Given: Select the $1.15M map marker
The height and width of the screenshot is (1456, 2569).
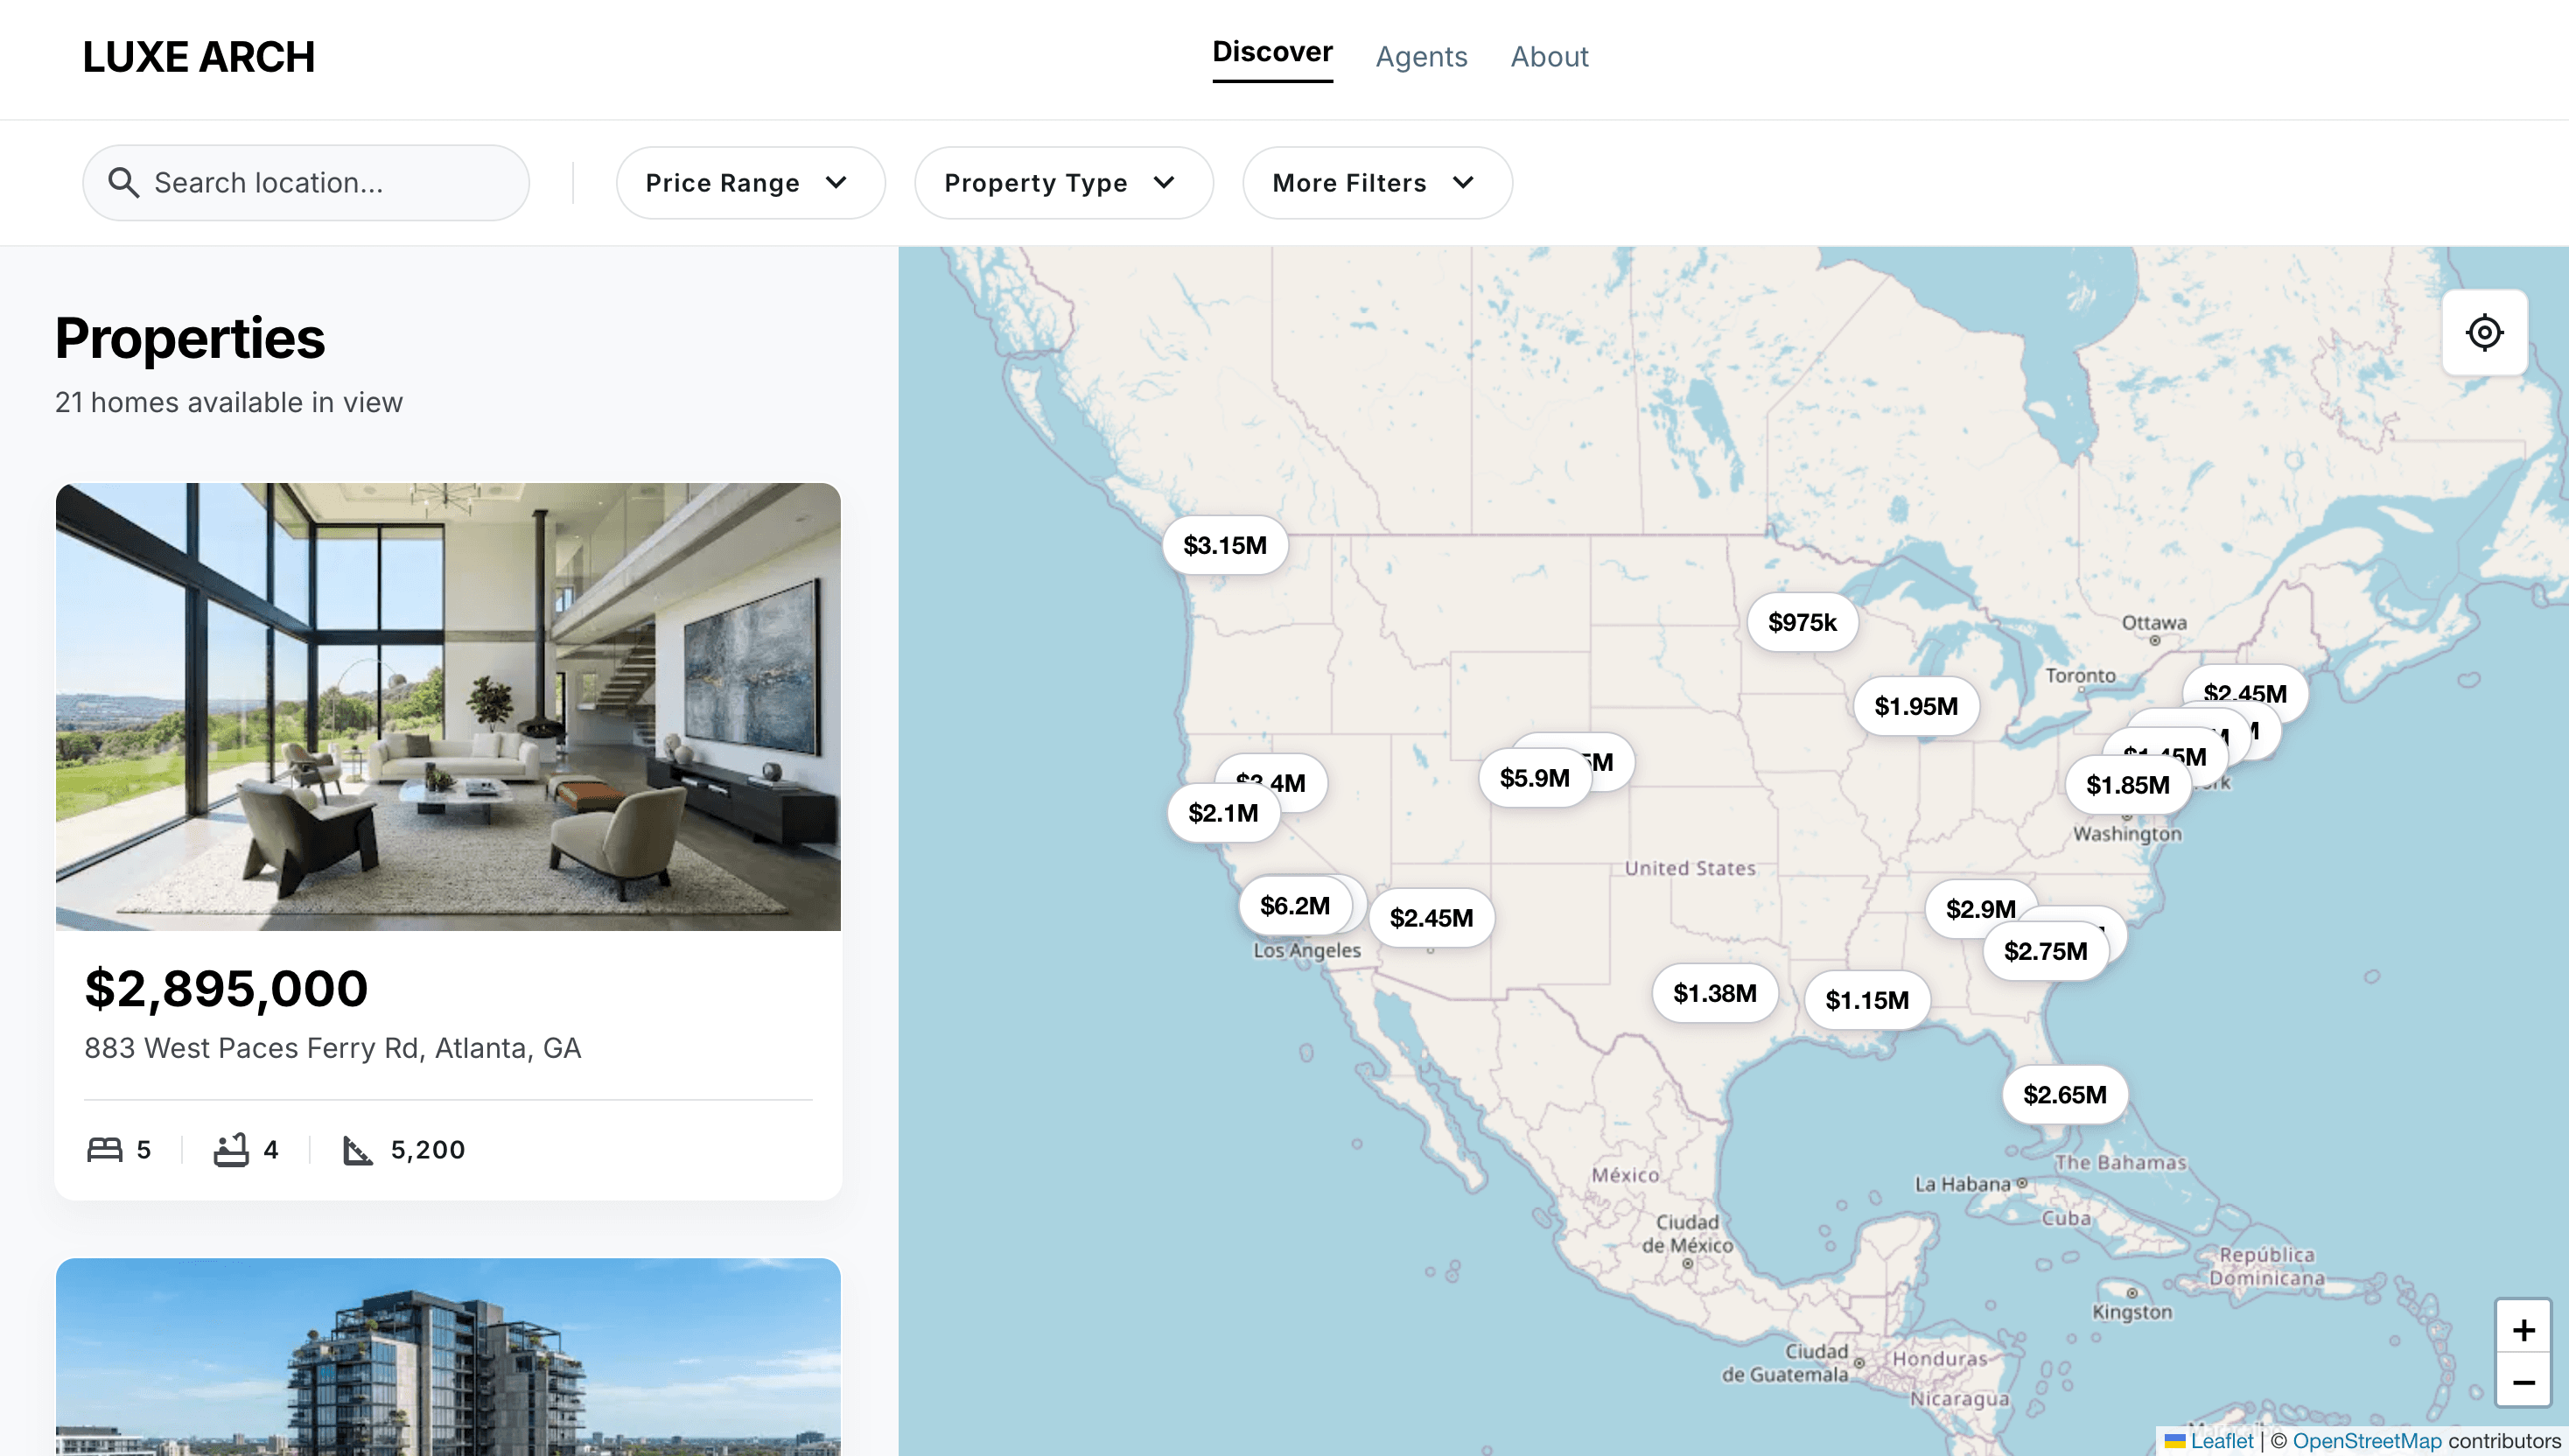Looking at the screenshot, I should [x=1867, y=1000].
